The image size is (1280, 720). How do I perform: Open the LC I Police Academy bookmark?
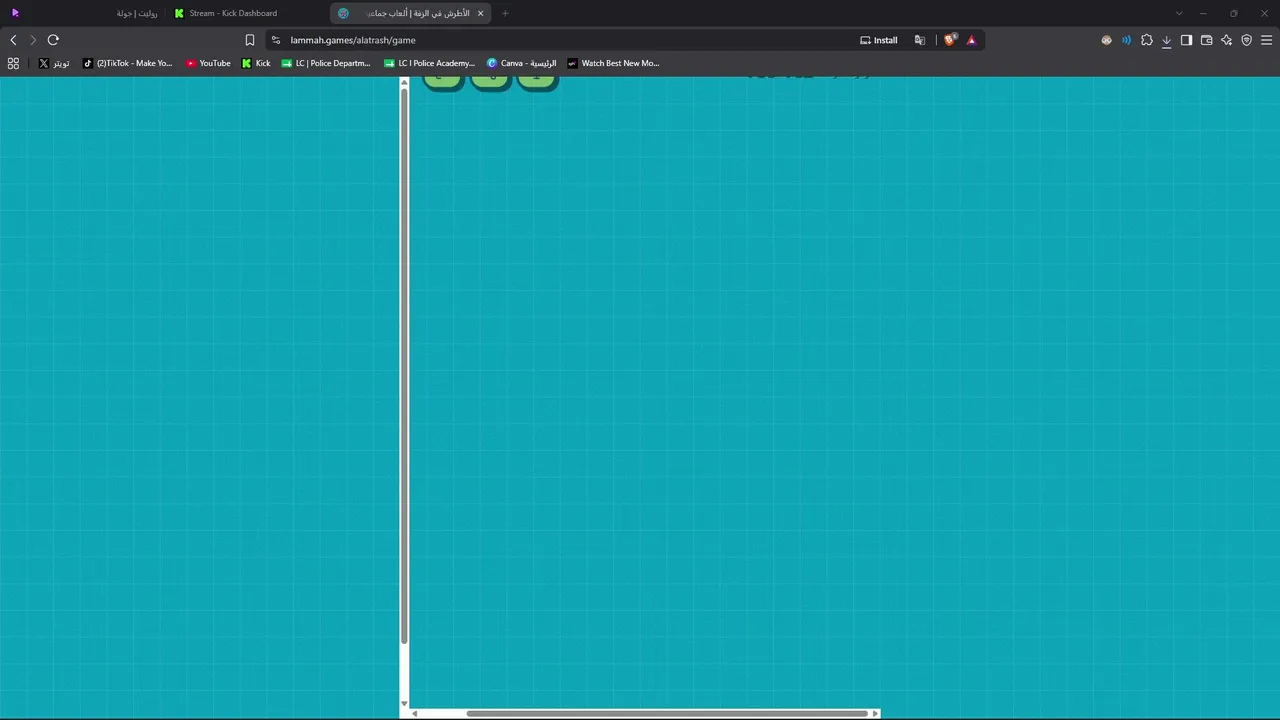[430, 63]
